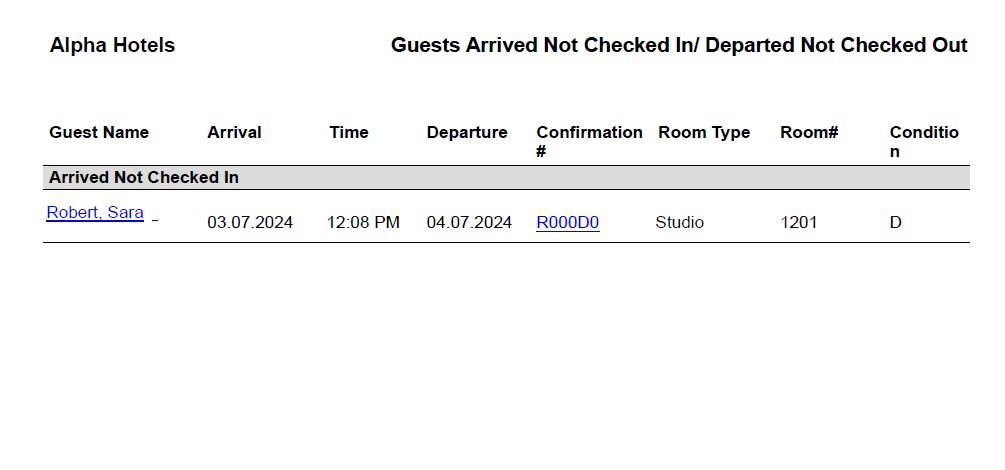Select the Arrived Not Checked In section bar
Image resolution: width=1005 pixels, height=470 pixels.
tap(505, 178)
